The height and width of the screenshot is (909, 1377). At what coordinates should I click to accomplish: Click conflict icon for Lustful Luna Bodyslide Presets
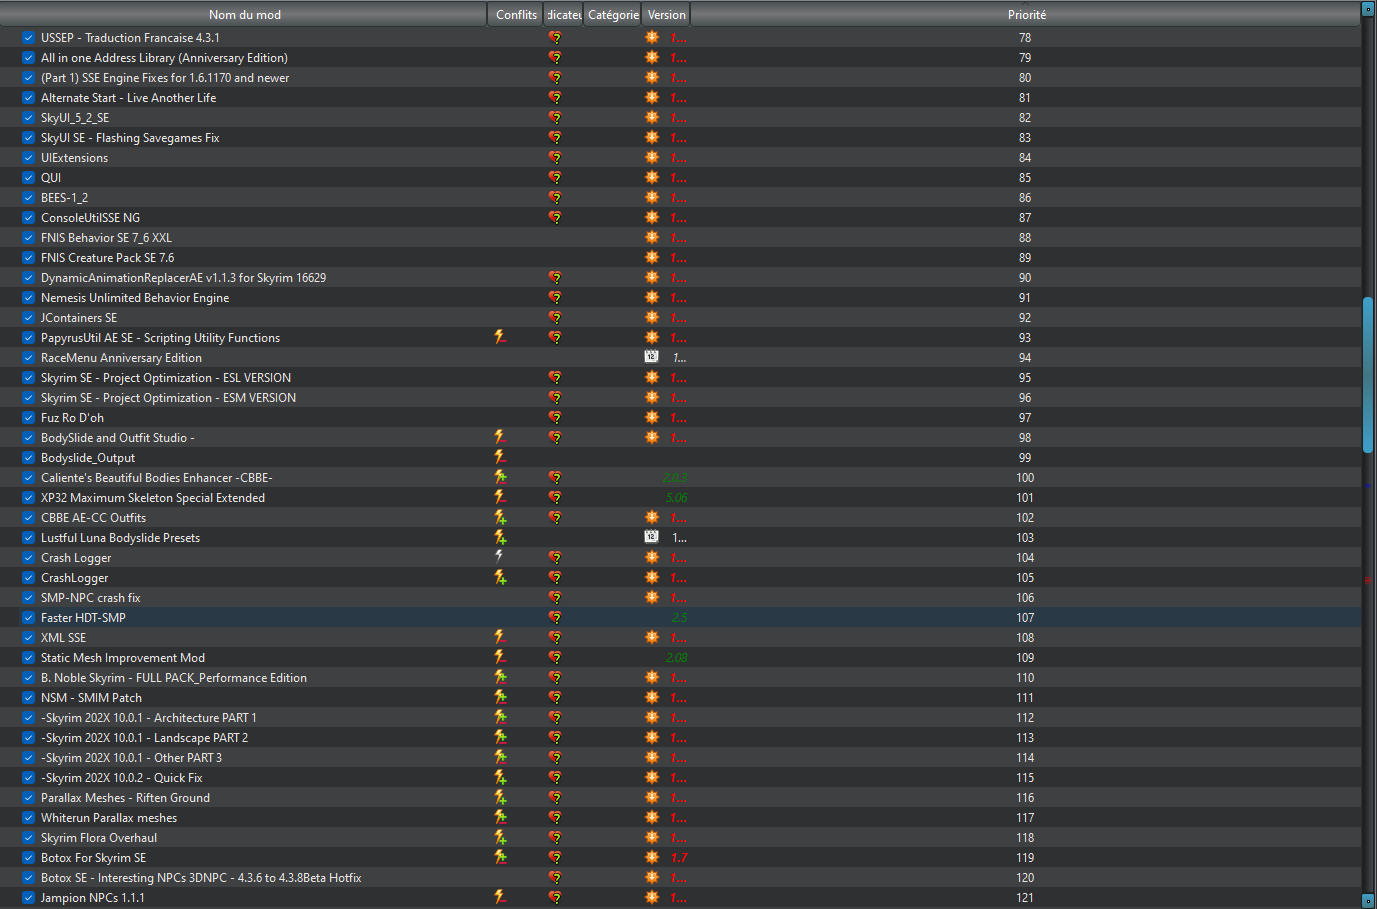point(500,537)
